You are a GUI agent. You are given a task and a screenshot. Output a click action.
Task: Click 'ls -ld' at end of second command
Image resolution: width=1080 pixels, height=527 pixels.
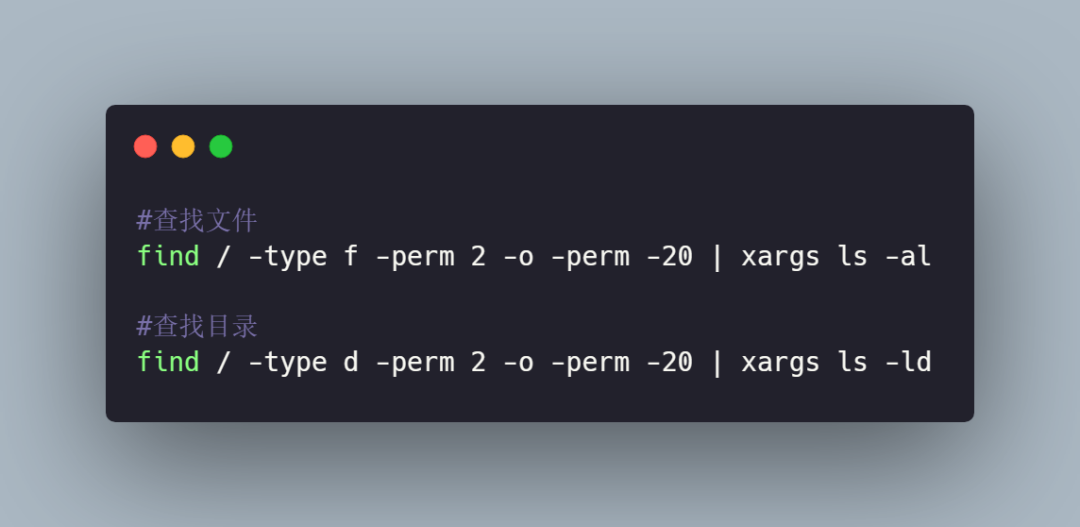coord(884,362)
